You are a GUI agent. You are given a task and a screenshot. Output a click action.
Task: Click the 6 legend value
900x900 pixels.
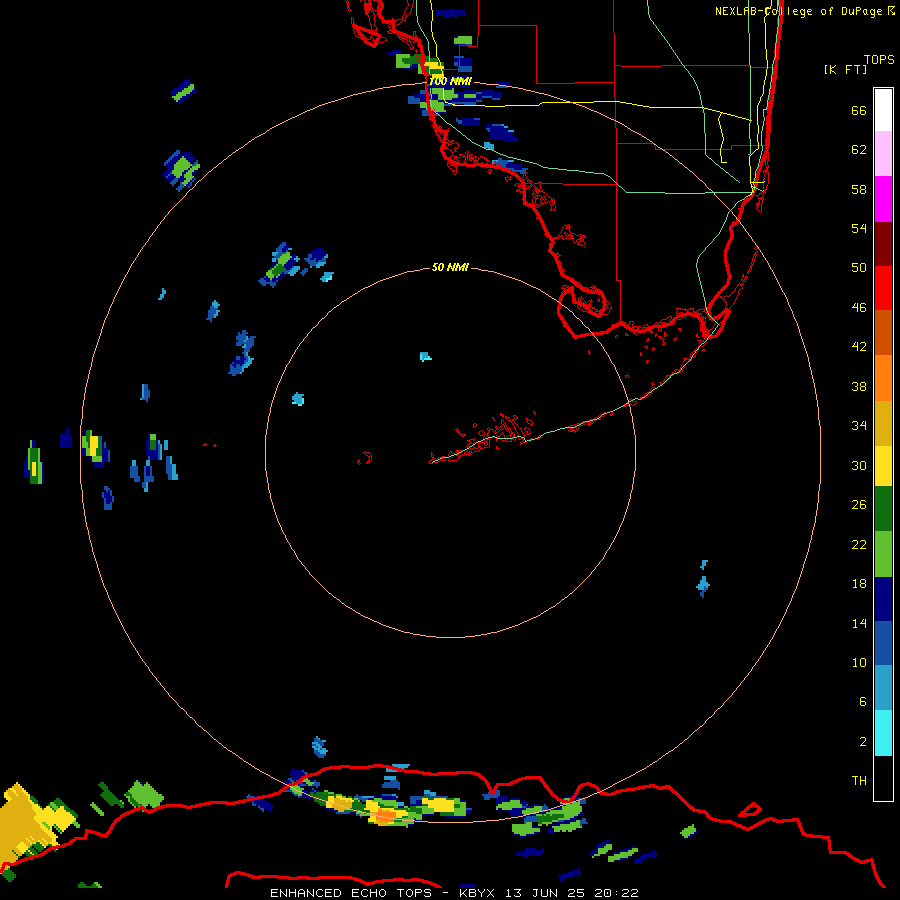pyautogui.click(x=863, y=701)
